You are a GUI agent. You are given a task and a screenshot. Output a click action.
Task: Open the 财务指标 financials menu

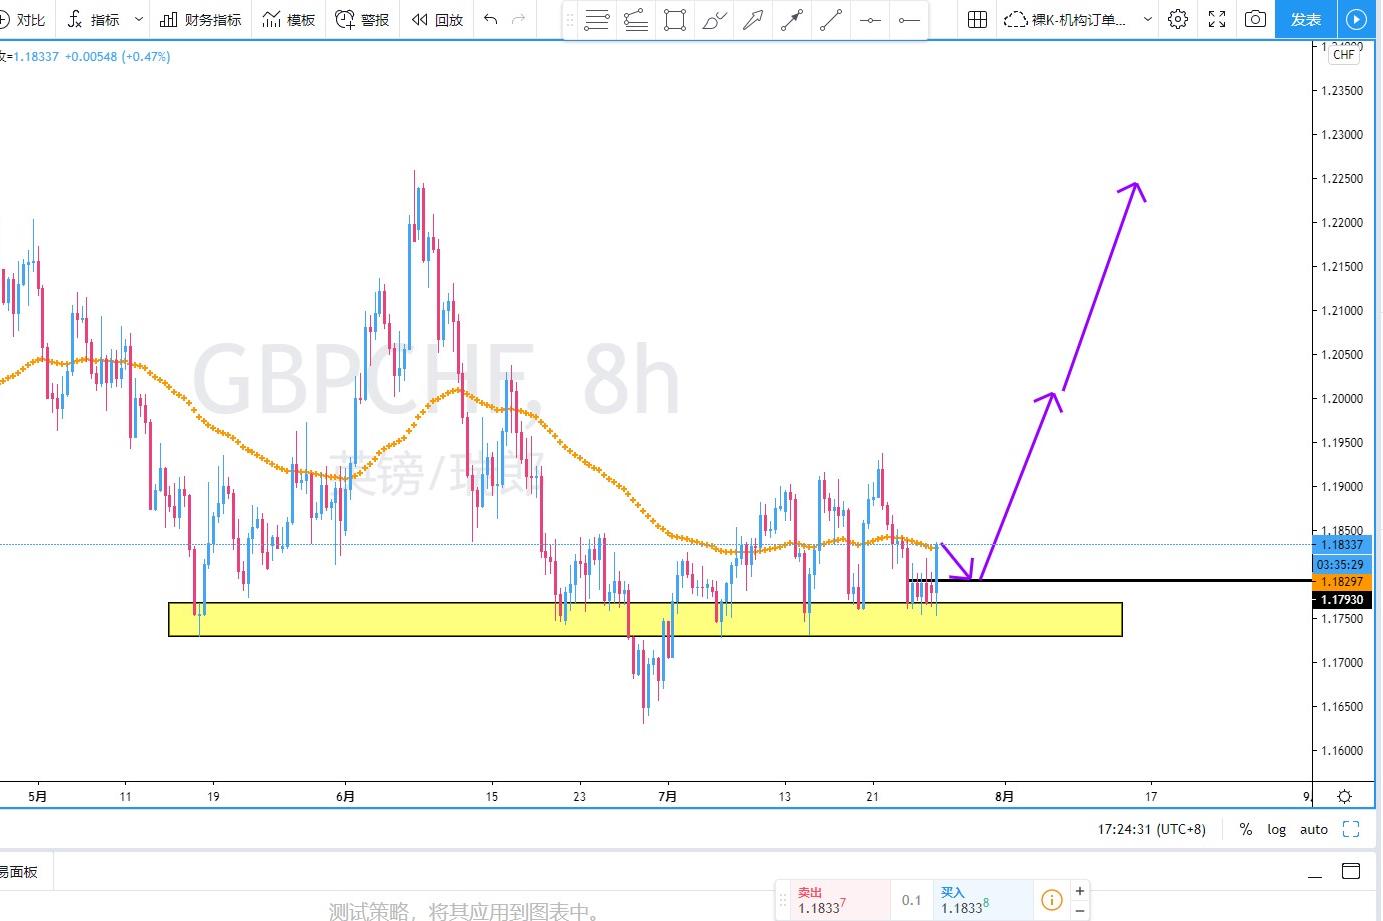201,19
